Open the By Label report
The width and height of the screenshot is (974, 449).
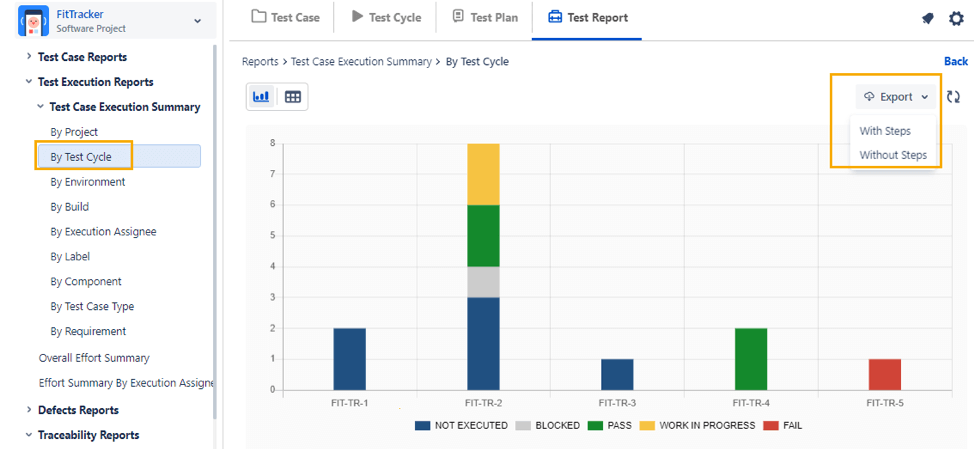tap(70, 256)
